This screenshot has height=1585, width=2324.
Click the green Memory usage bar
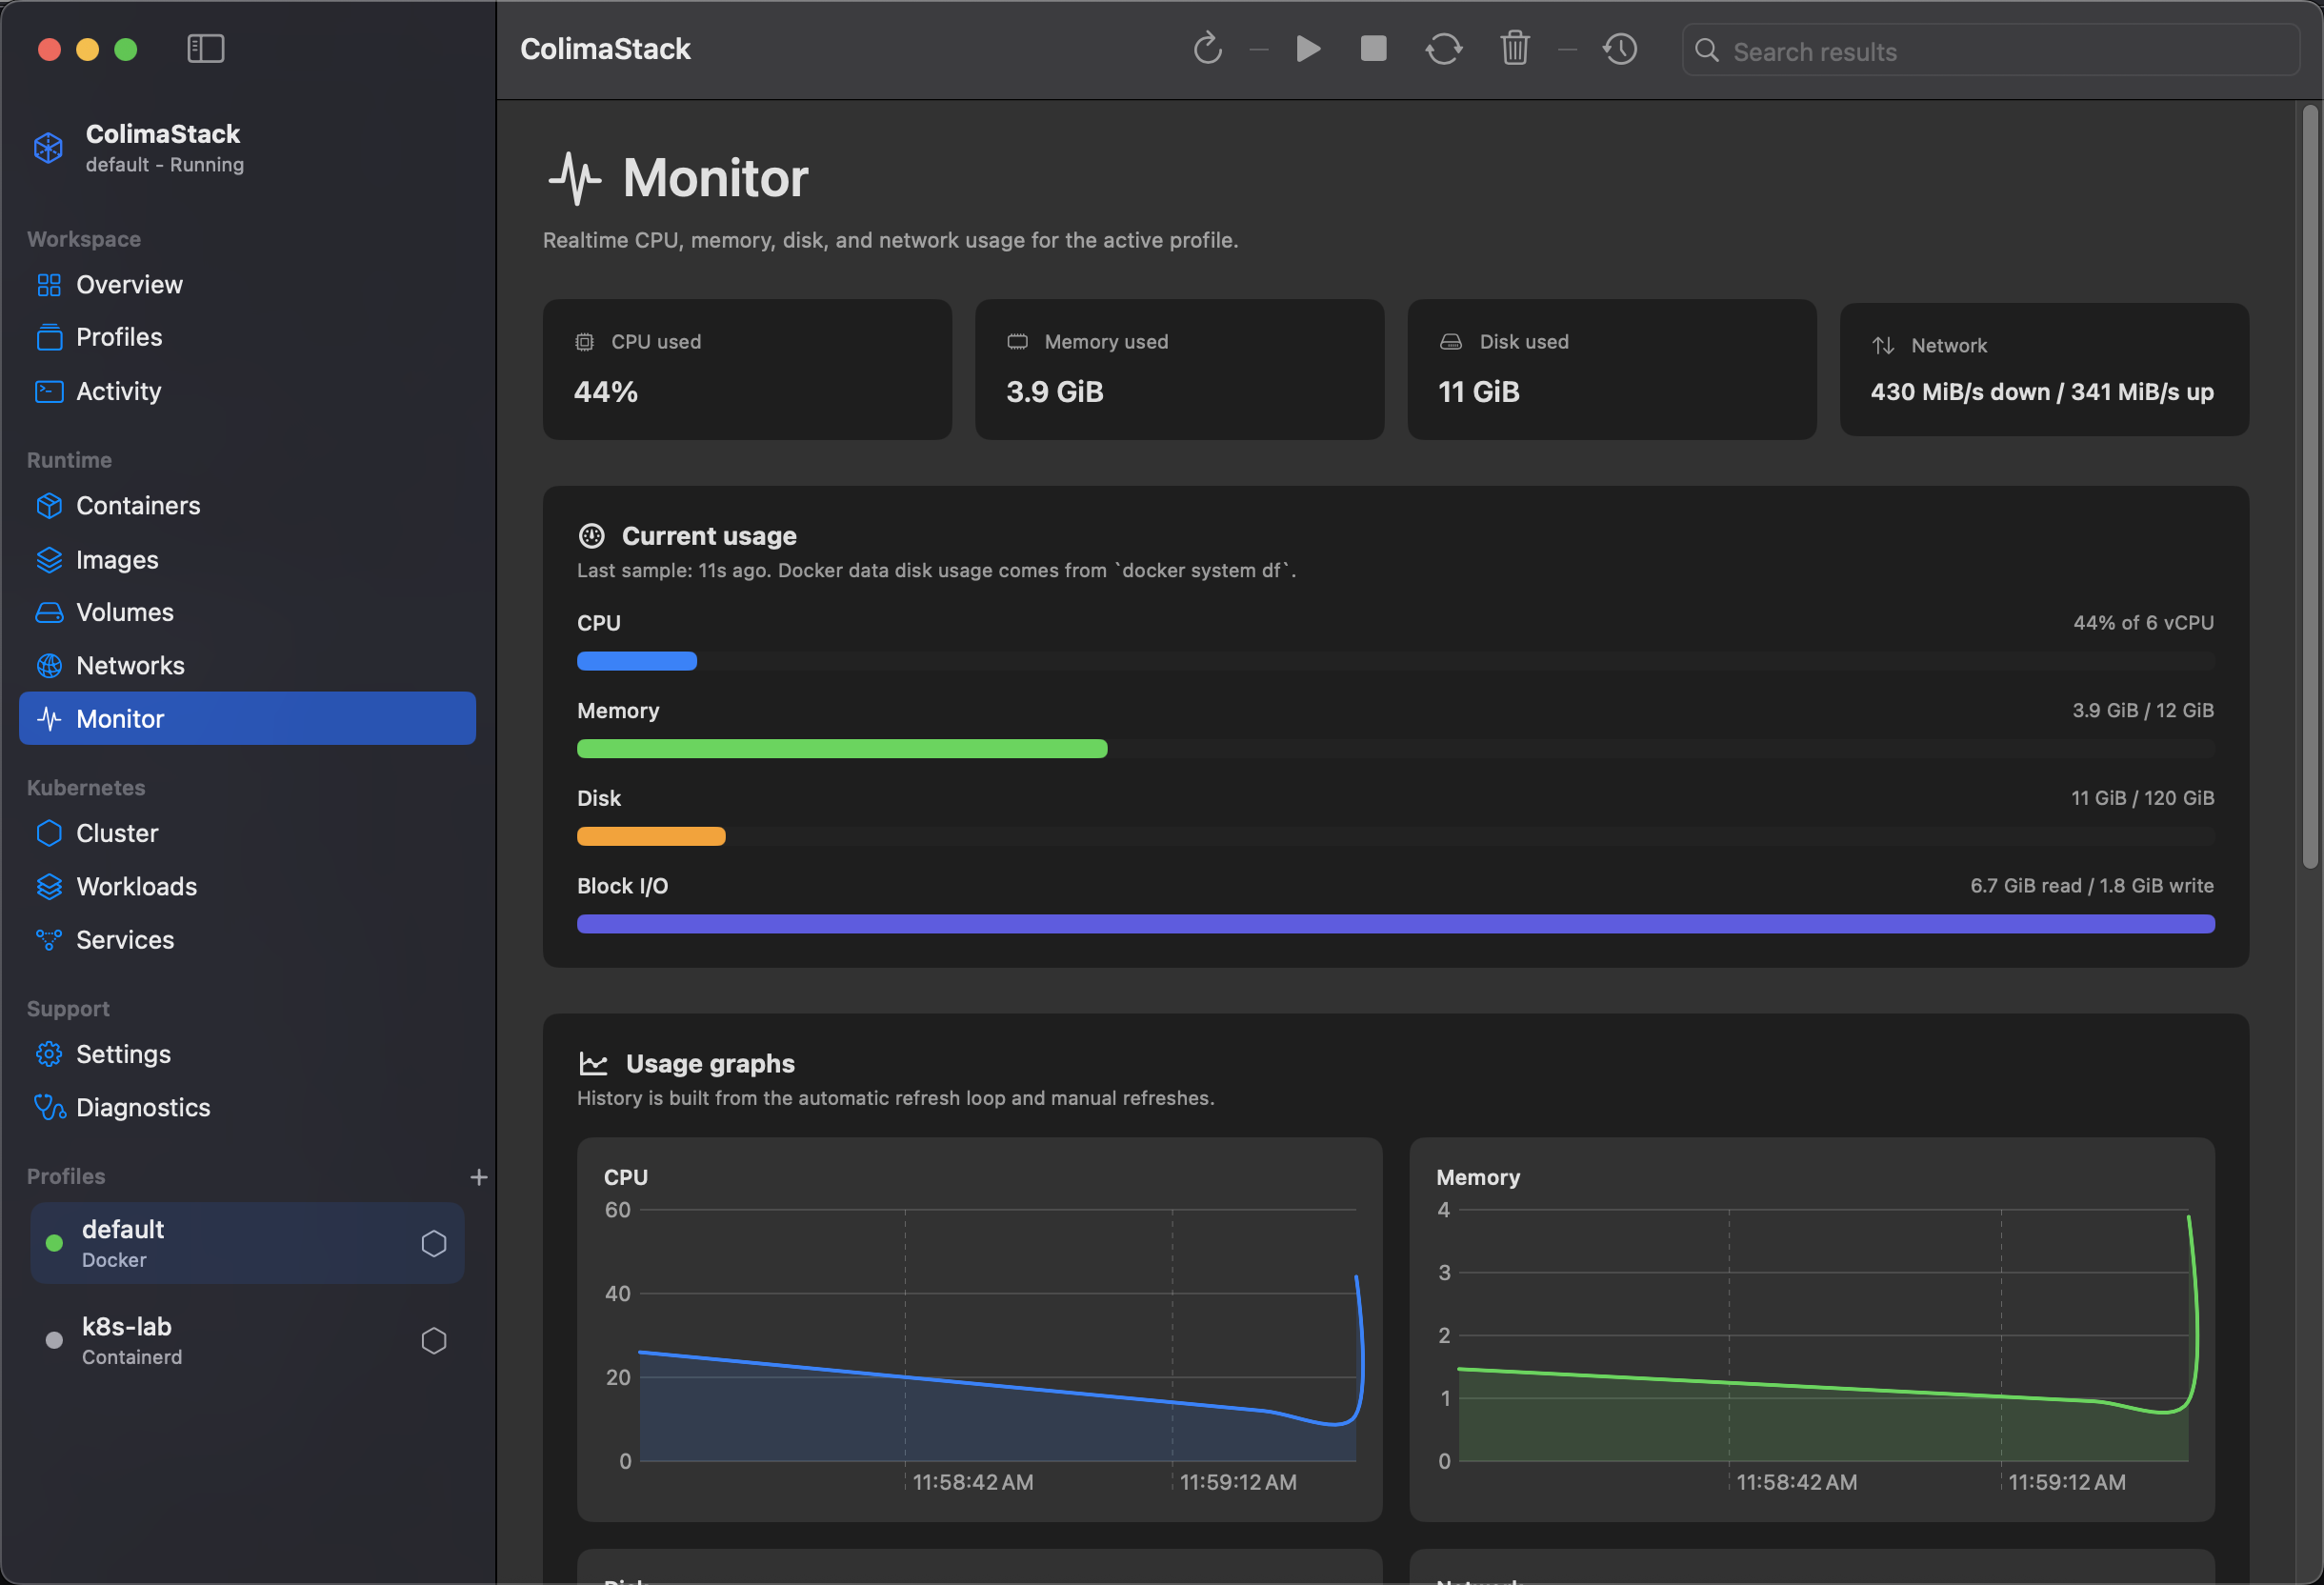pos(842,749)
